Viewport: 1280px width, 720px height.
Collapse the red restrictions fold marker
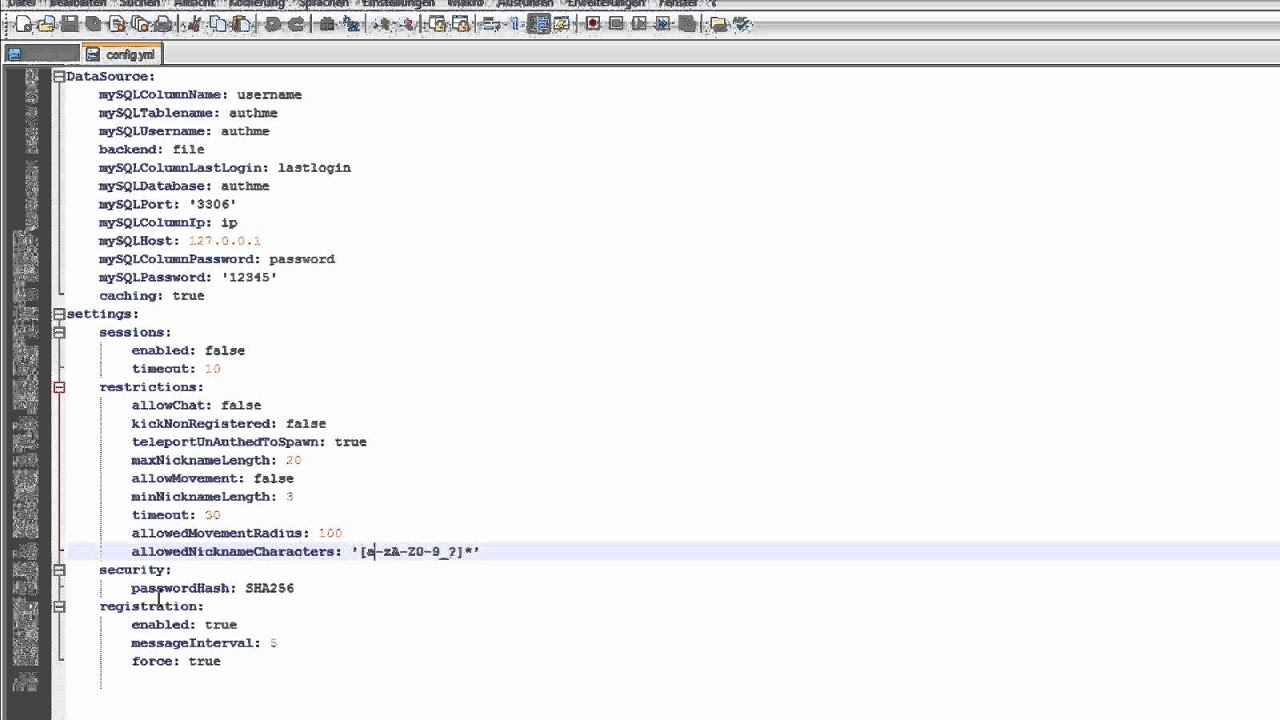click(59, 387)
